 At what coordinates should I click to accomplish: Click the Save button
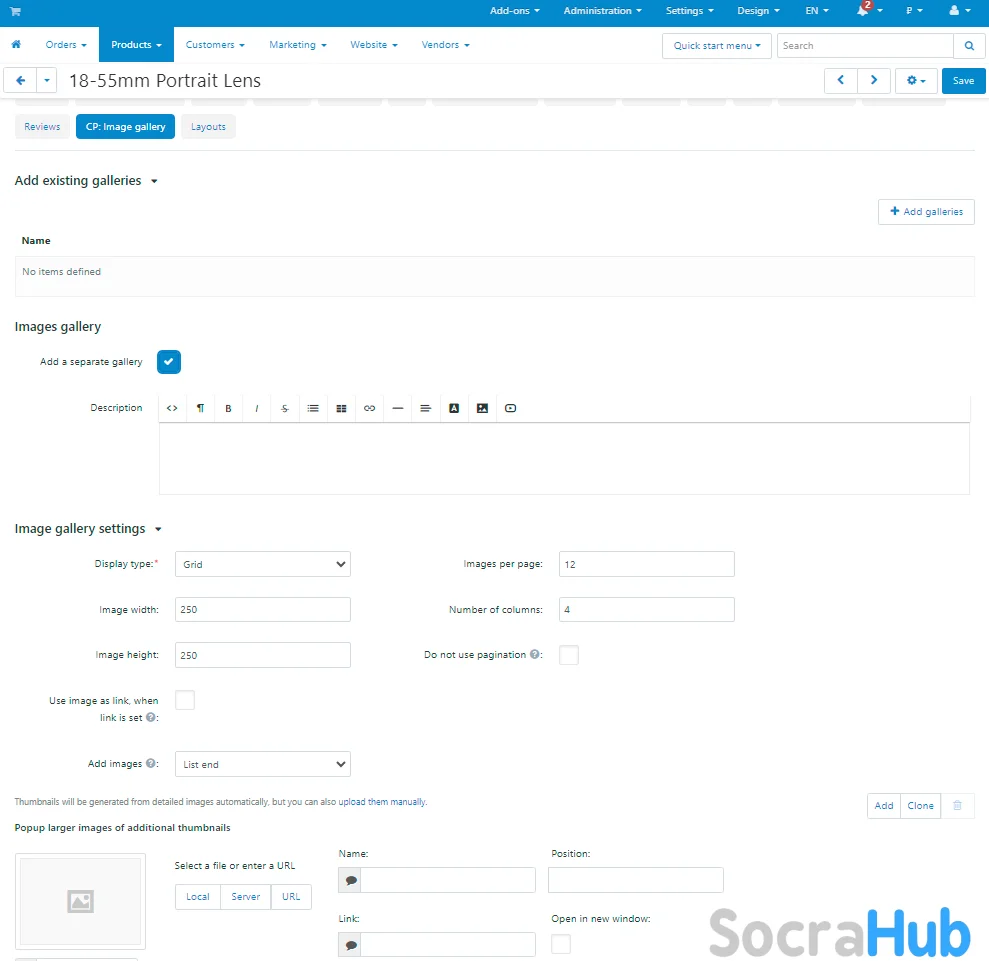(x=963, y=81)
